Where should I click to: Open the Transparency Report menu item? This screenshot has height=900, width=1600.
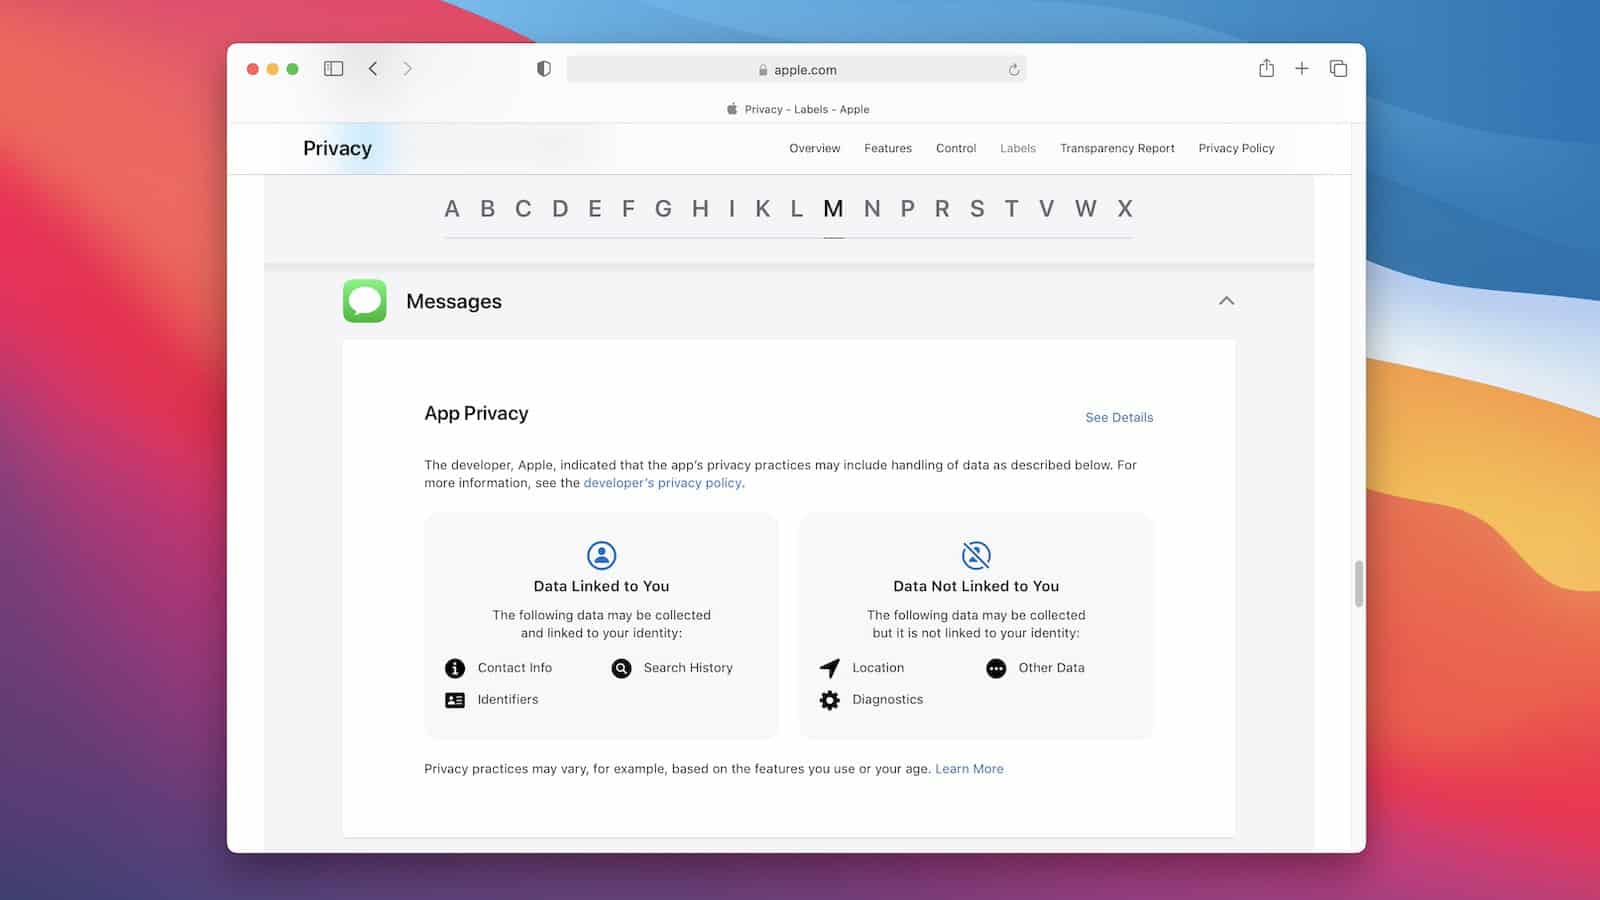coord(1117,148)
